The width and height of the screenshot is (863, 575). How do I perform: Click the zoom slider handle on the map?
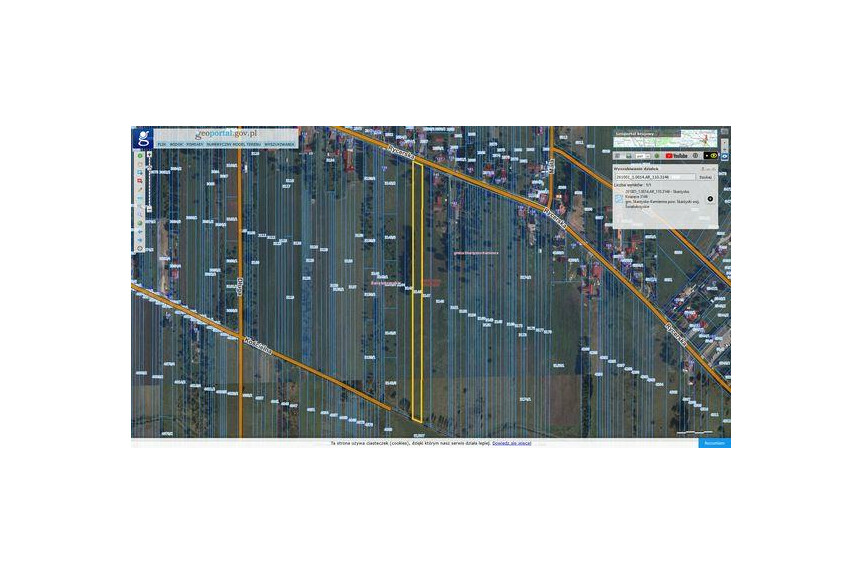149,208
